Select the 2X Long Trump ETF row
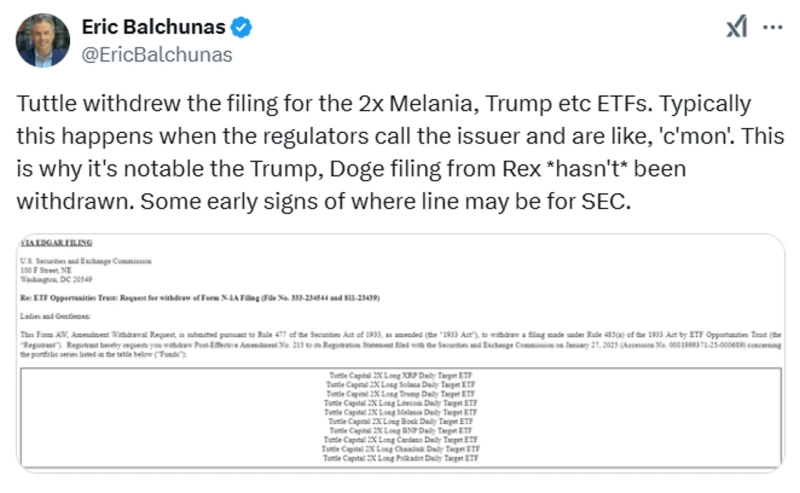The image size is (800, 493). (x=401, y=393)
